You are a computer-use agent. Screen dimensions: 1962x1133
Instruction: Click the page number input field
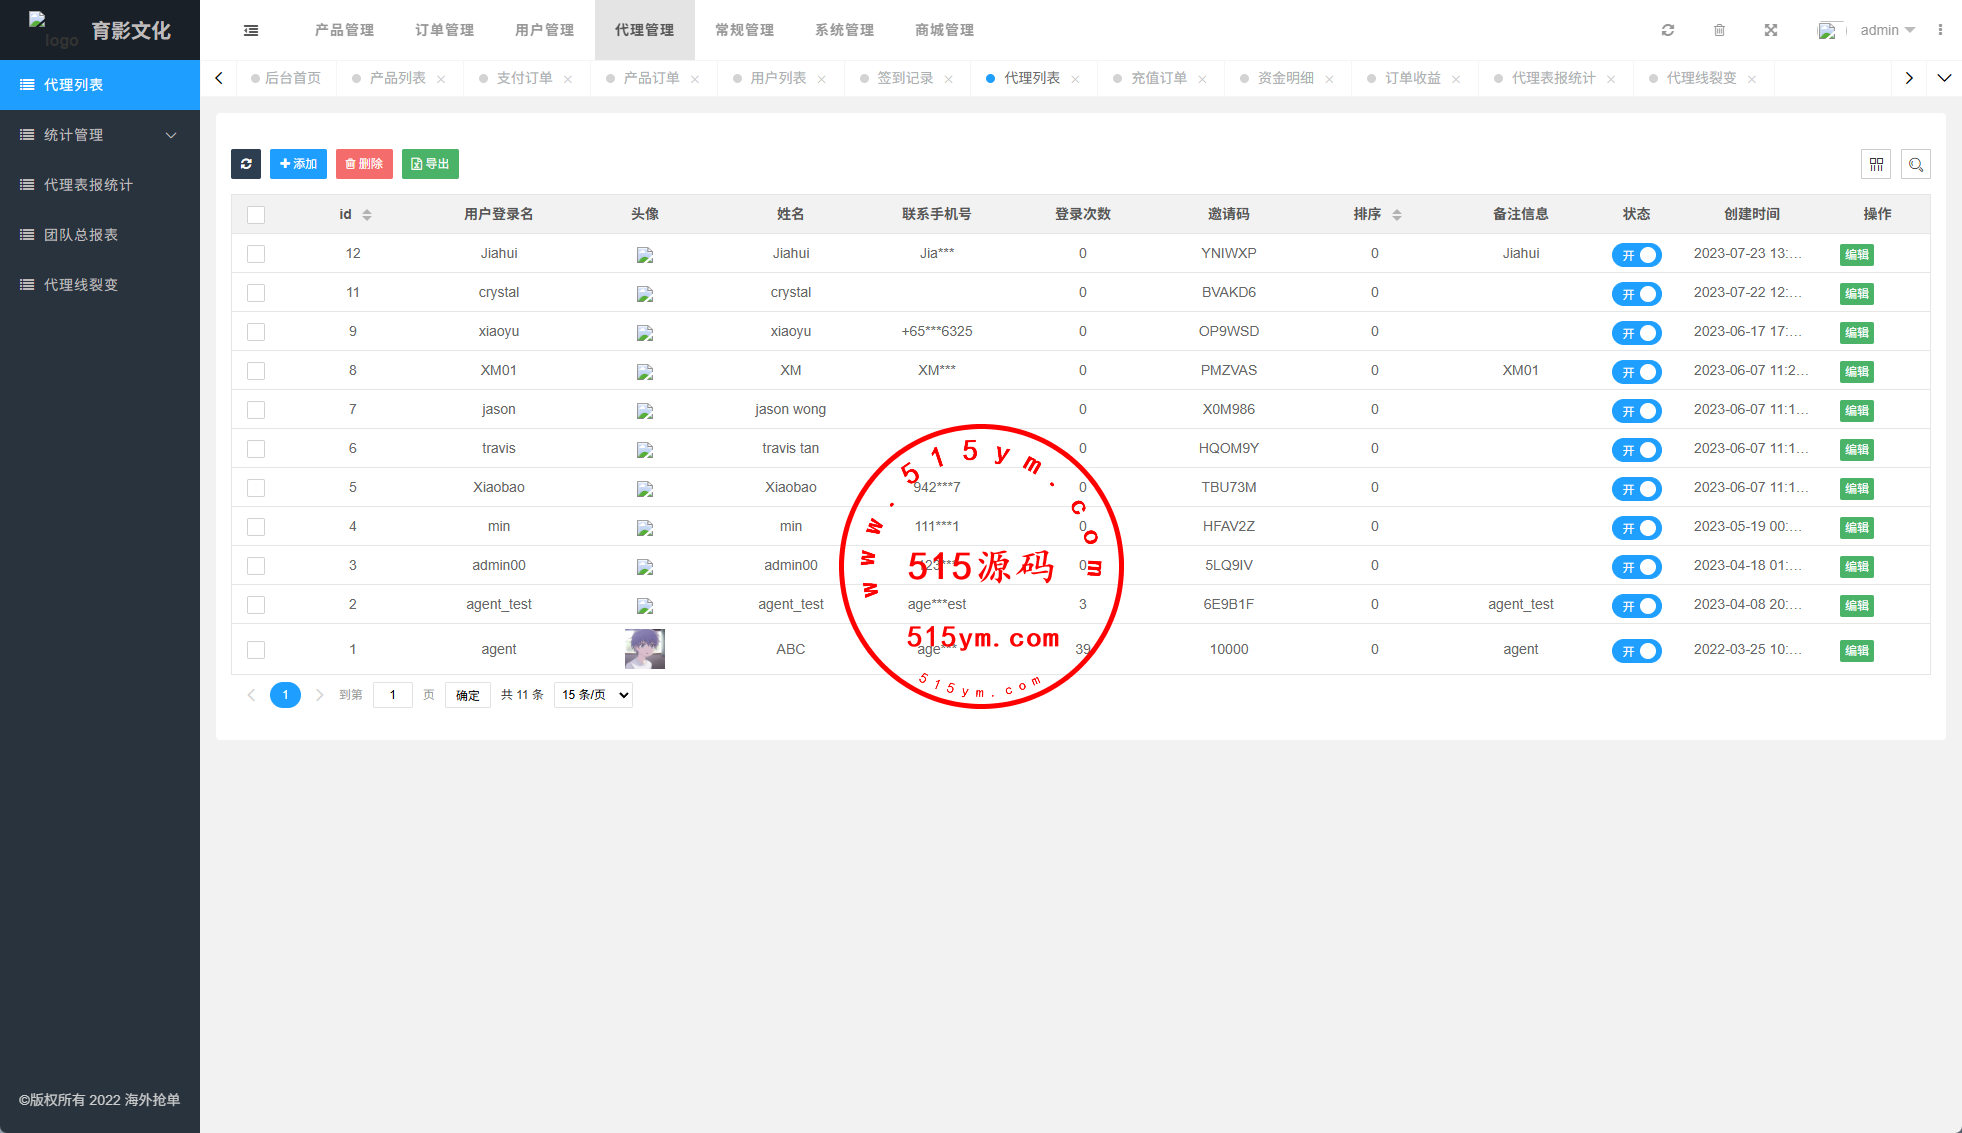pos(393,695)
